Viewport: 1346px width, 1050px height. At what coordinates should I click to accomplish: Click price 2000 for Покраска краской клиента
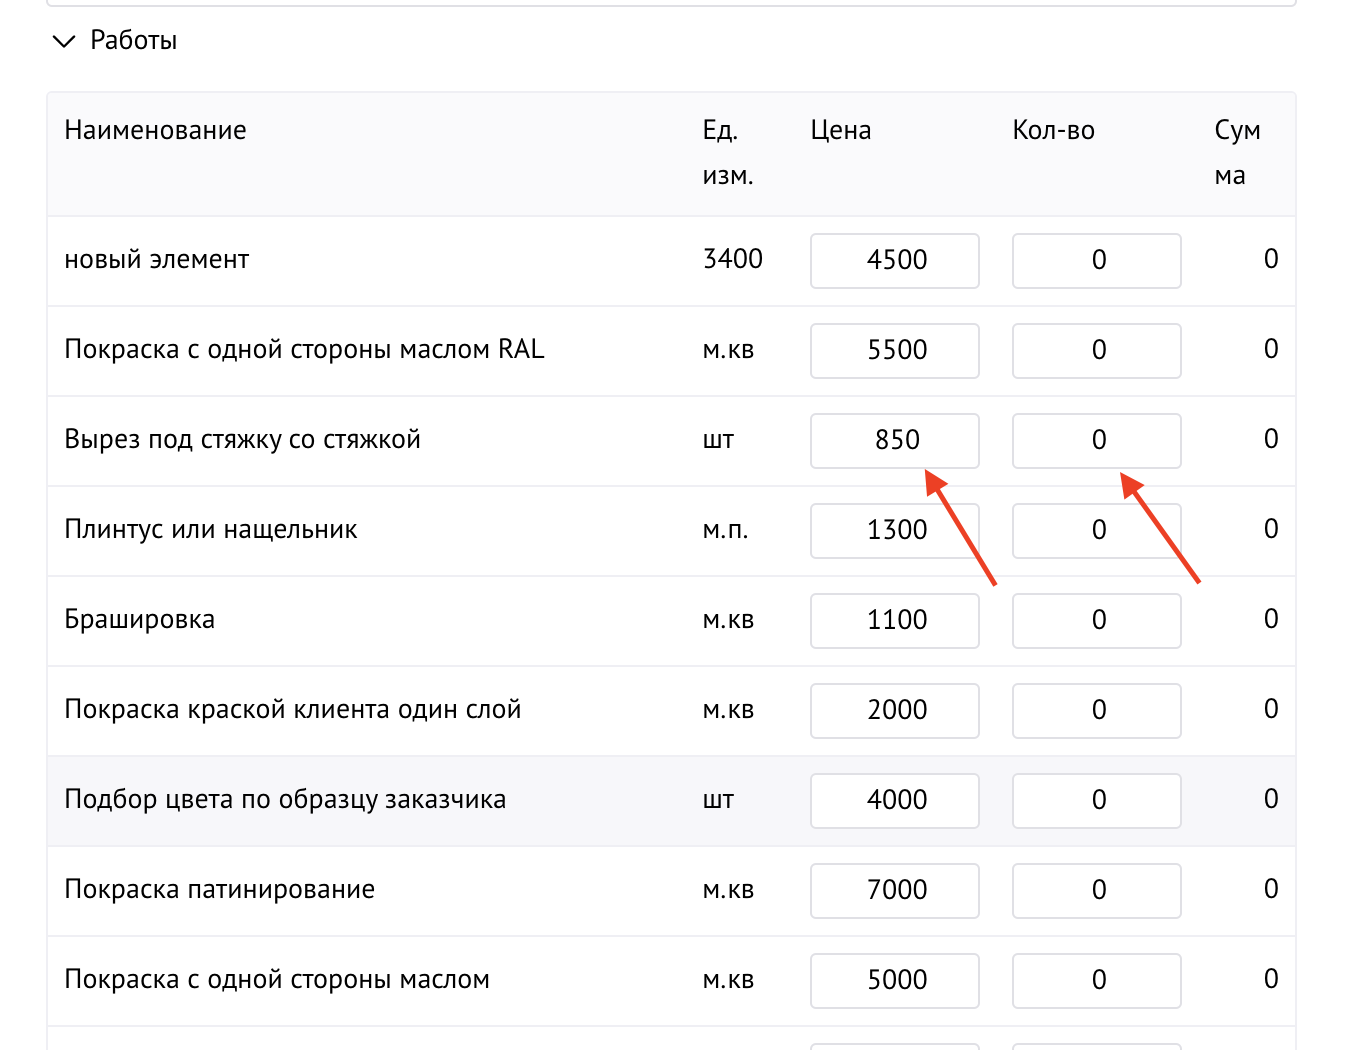coord(894,710)
